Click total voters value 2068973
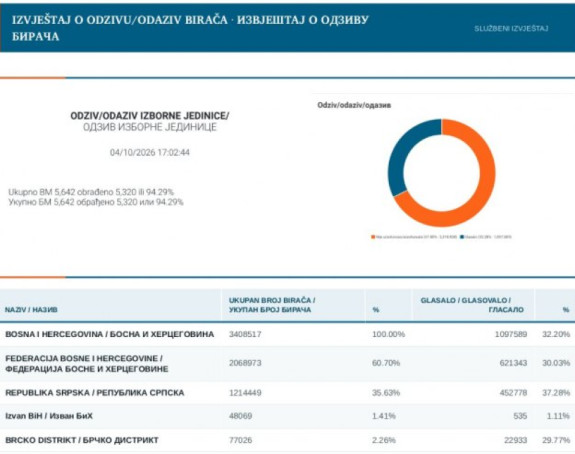Image resolution: width=575 pixels, height=454 pixels. [245, 363]
